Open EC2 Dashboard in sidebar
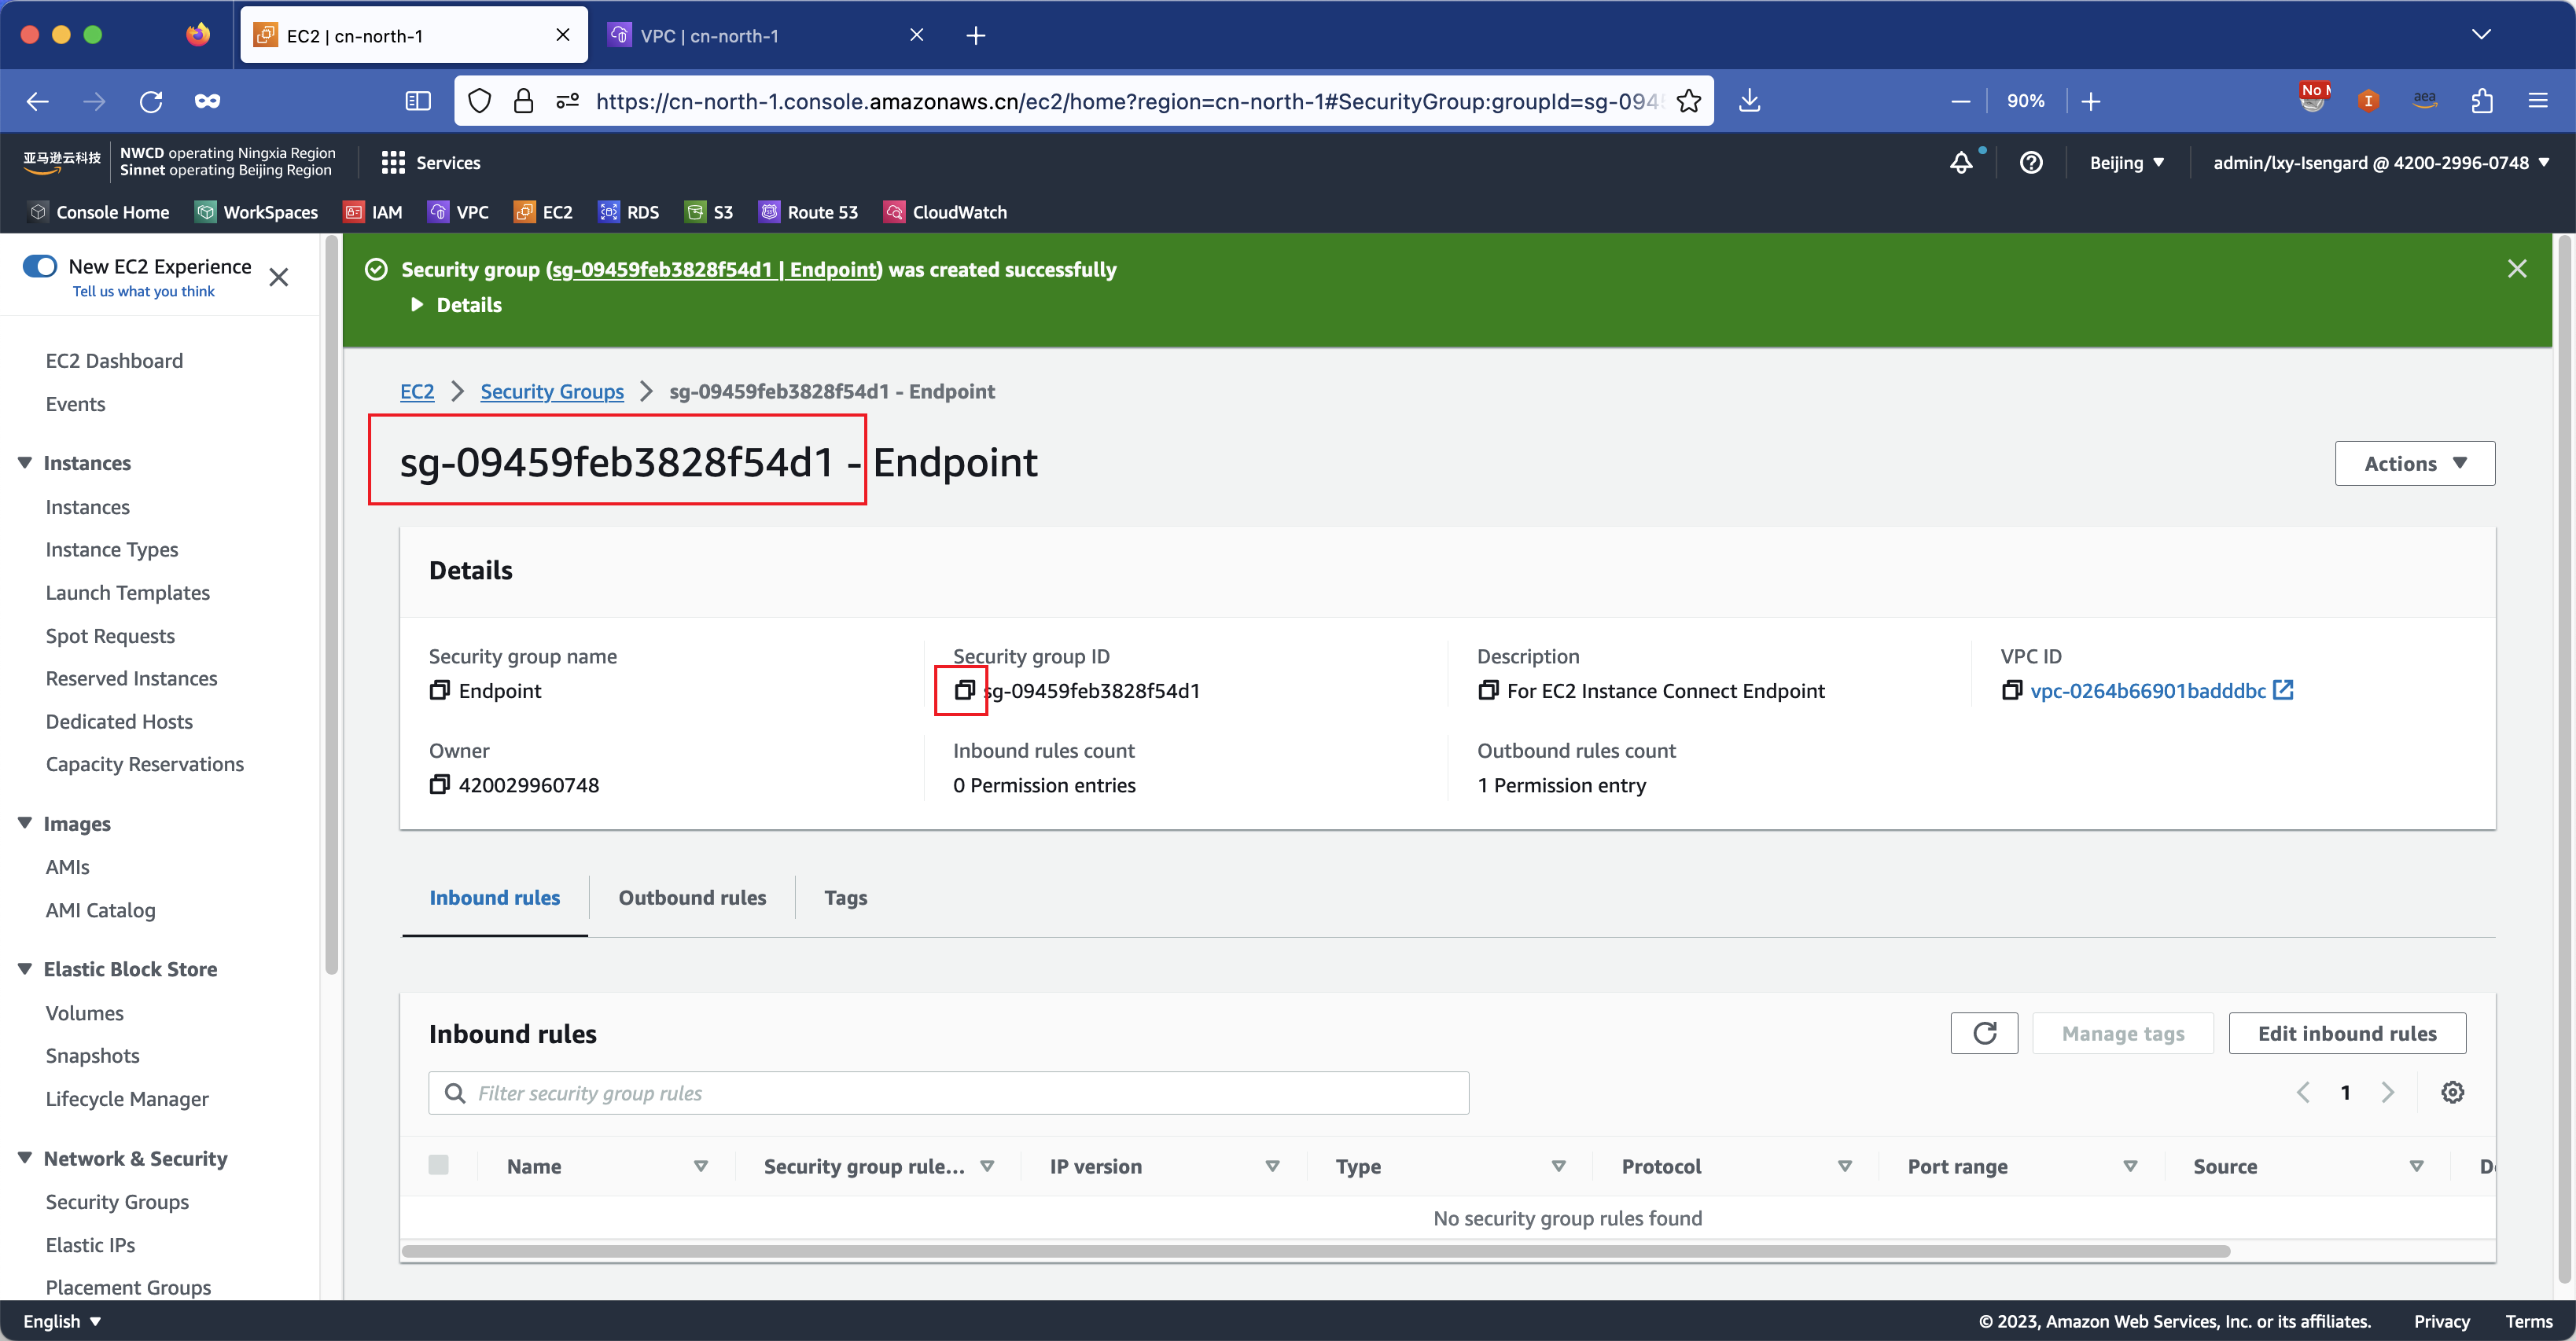Viewport: 2576px width, 1341px height. pos(114,360)
